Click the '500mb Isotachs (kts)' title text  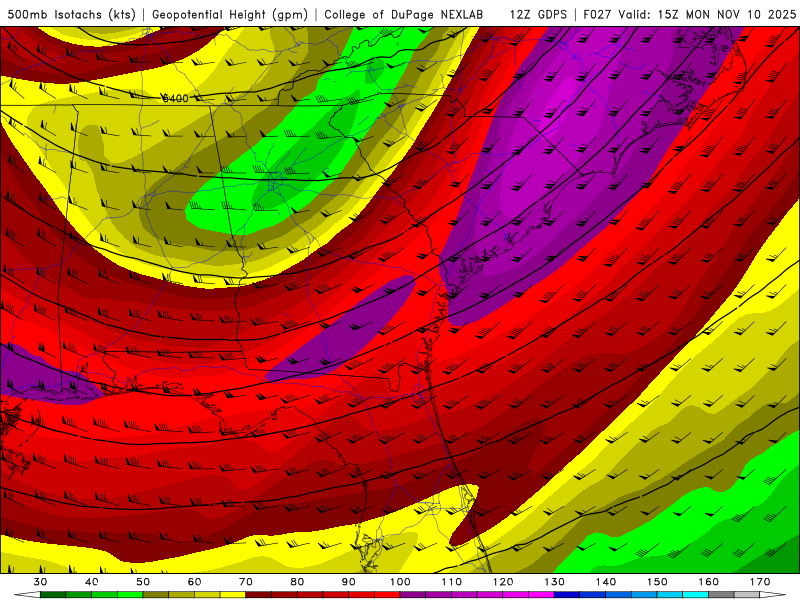point(71,14)
